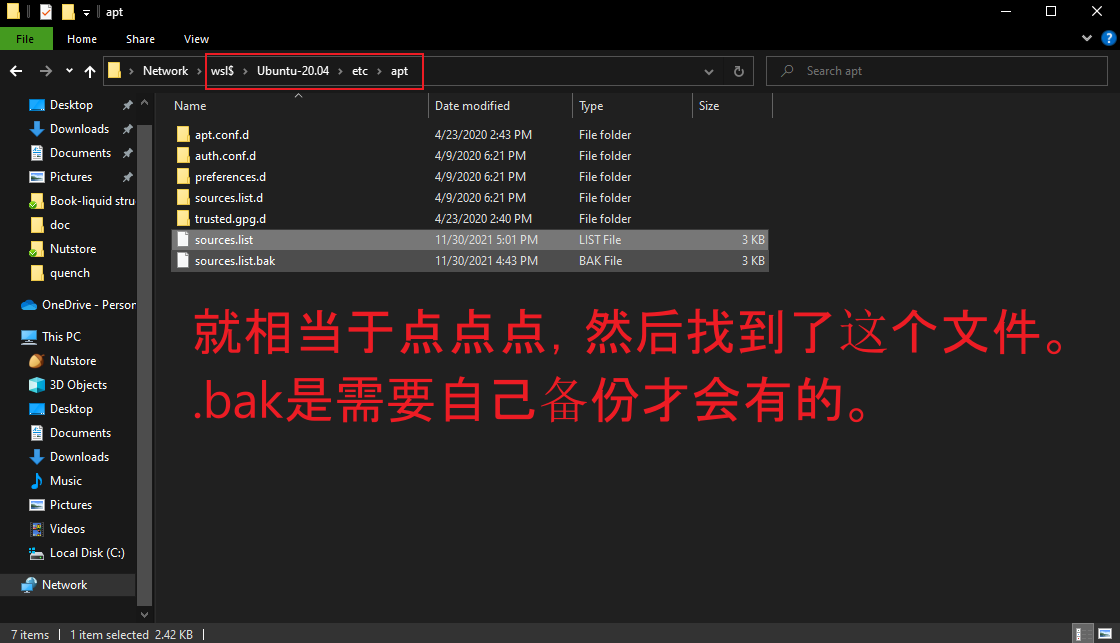This screenshot has width=1120, height=643.
Task: Click the Ubuntu-20.04 breadcrumb segment
Action: pyautogui.click(x=293, y=71)
